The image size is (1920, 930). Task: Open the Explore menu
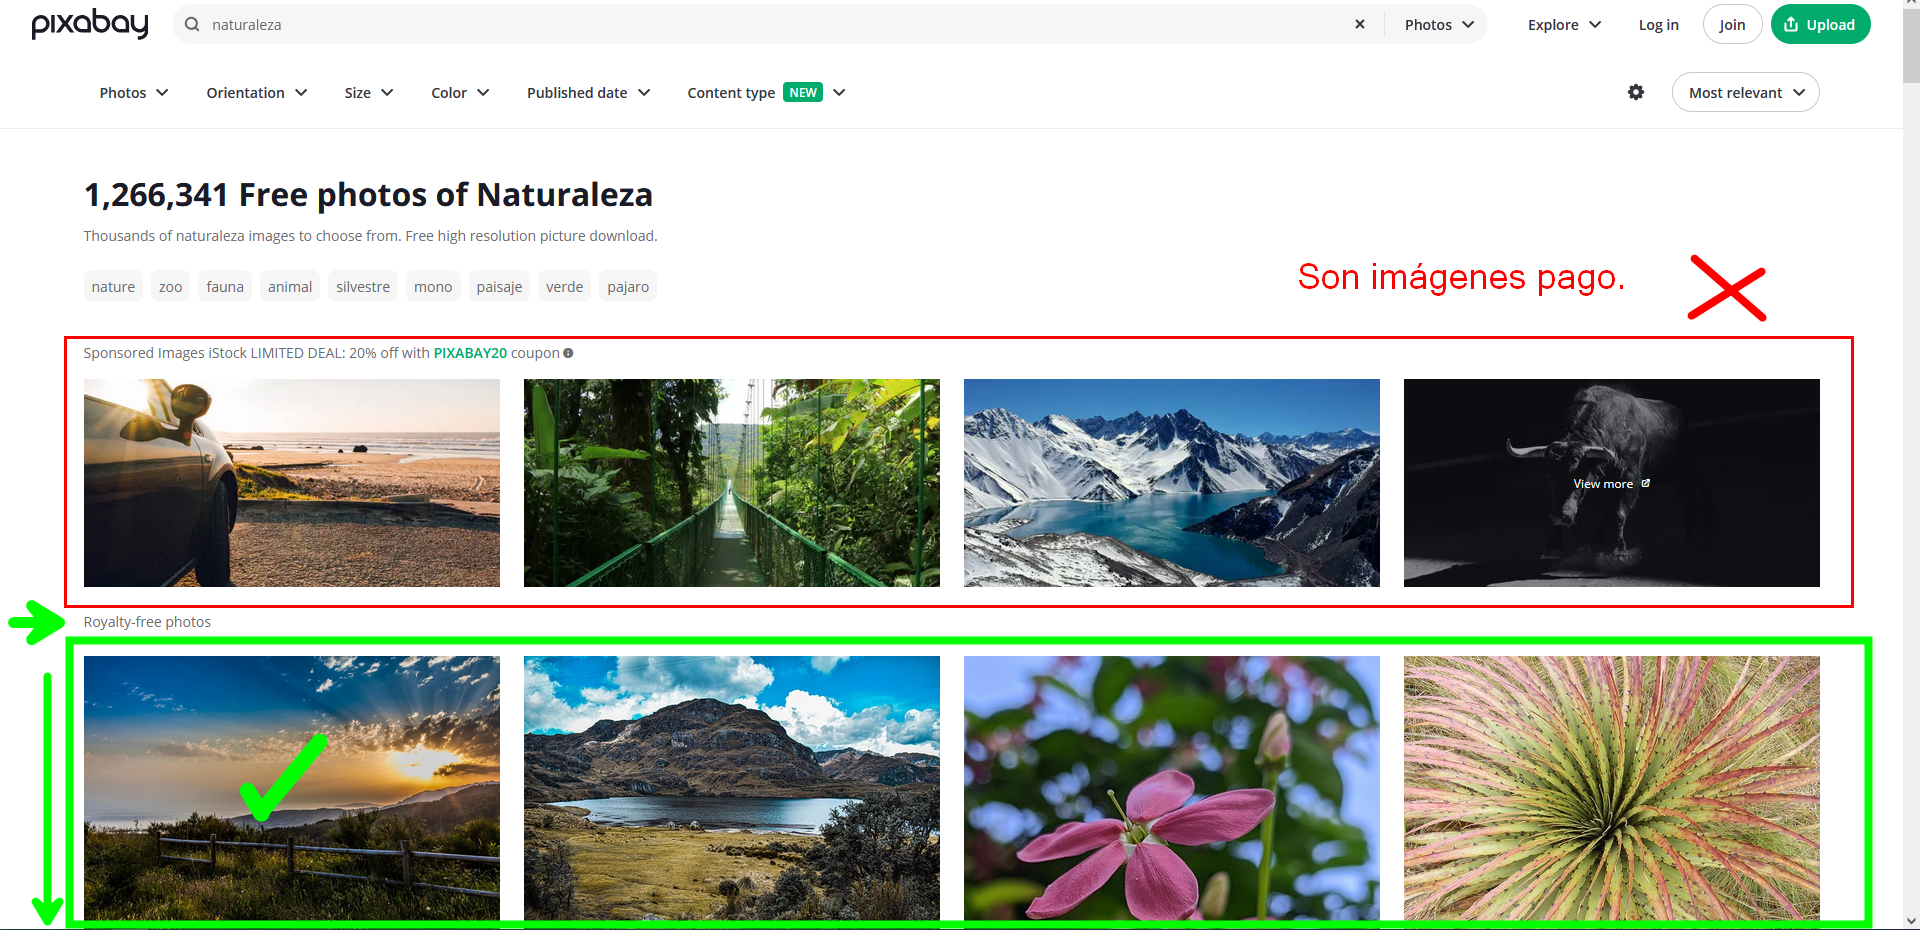pos(1562,24)
